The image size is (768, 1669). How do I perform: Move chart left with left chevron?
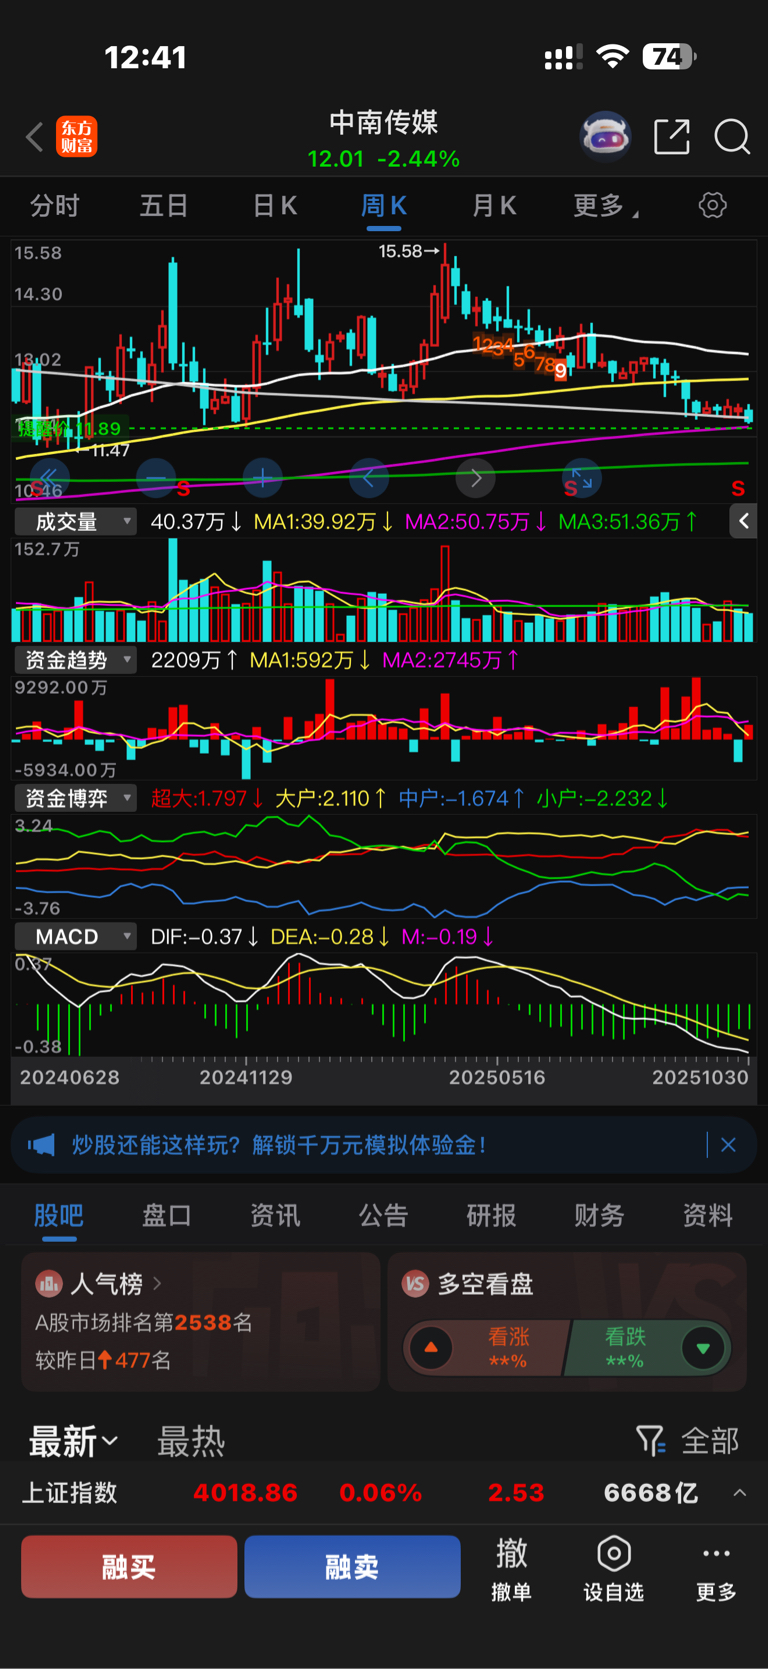tap(369, 478)
